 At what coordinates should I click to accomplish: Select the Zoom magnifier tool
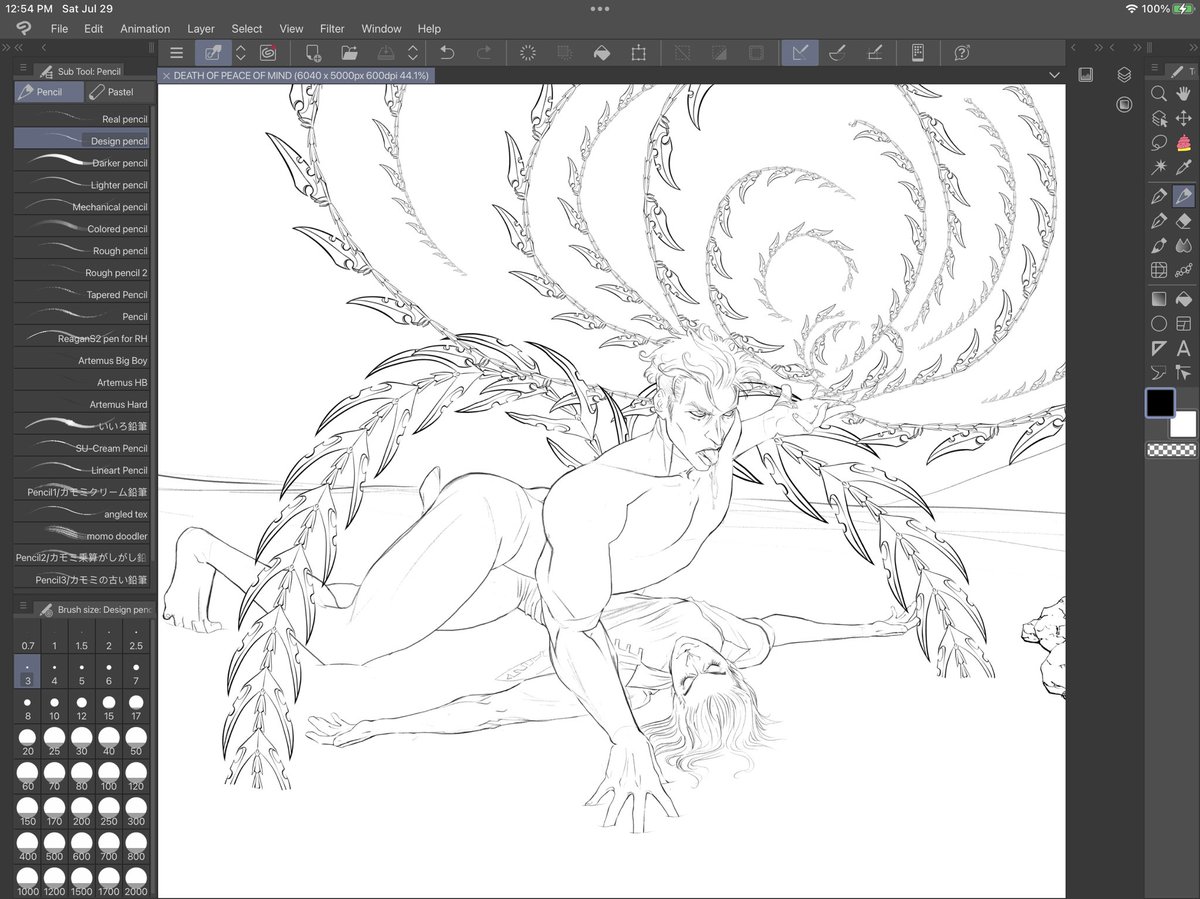(1159, 93)
